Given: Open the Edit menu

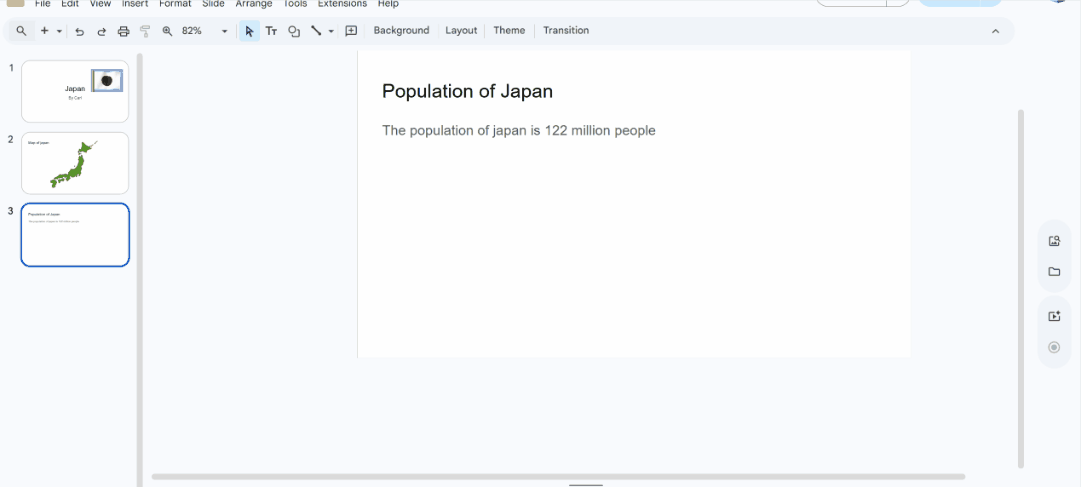Looking at the screenshot, I should point(70,3).
